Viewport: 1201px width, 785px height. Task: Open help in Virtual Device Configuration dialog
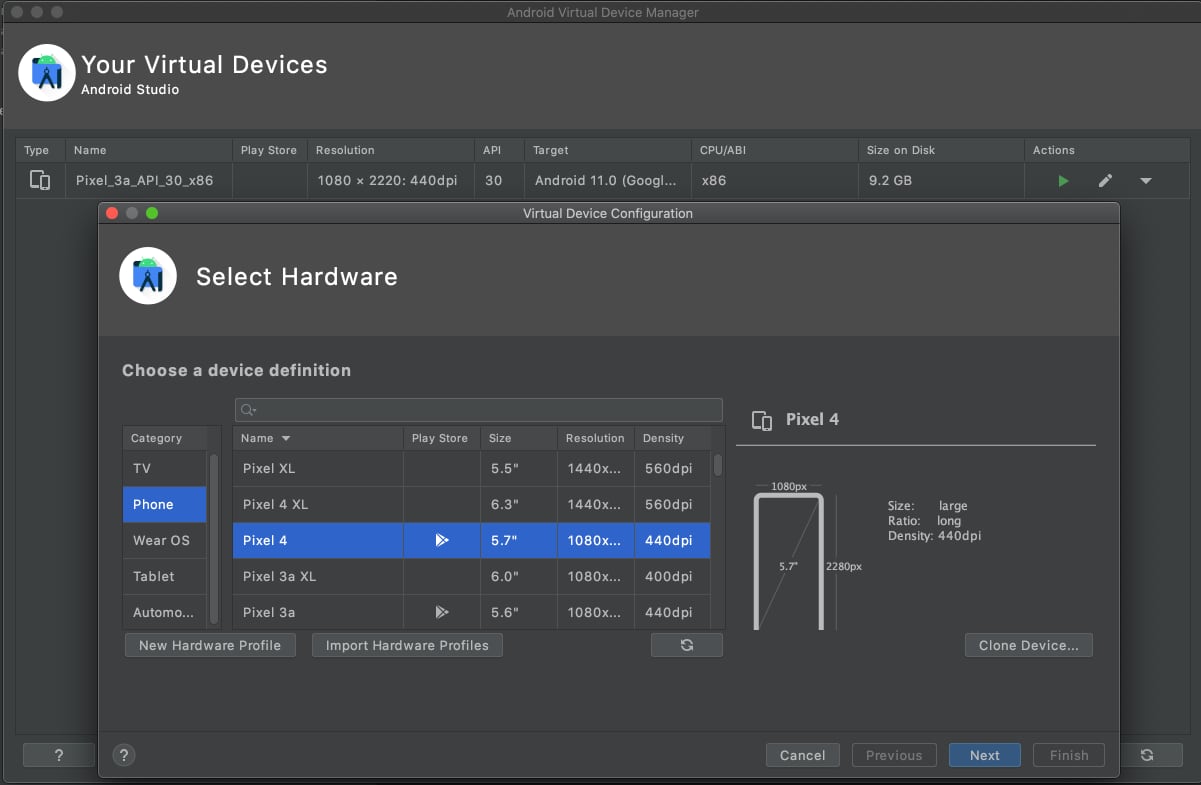tap(124, 755)
